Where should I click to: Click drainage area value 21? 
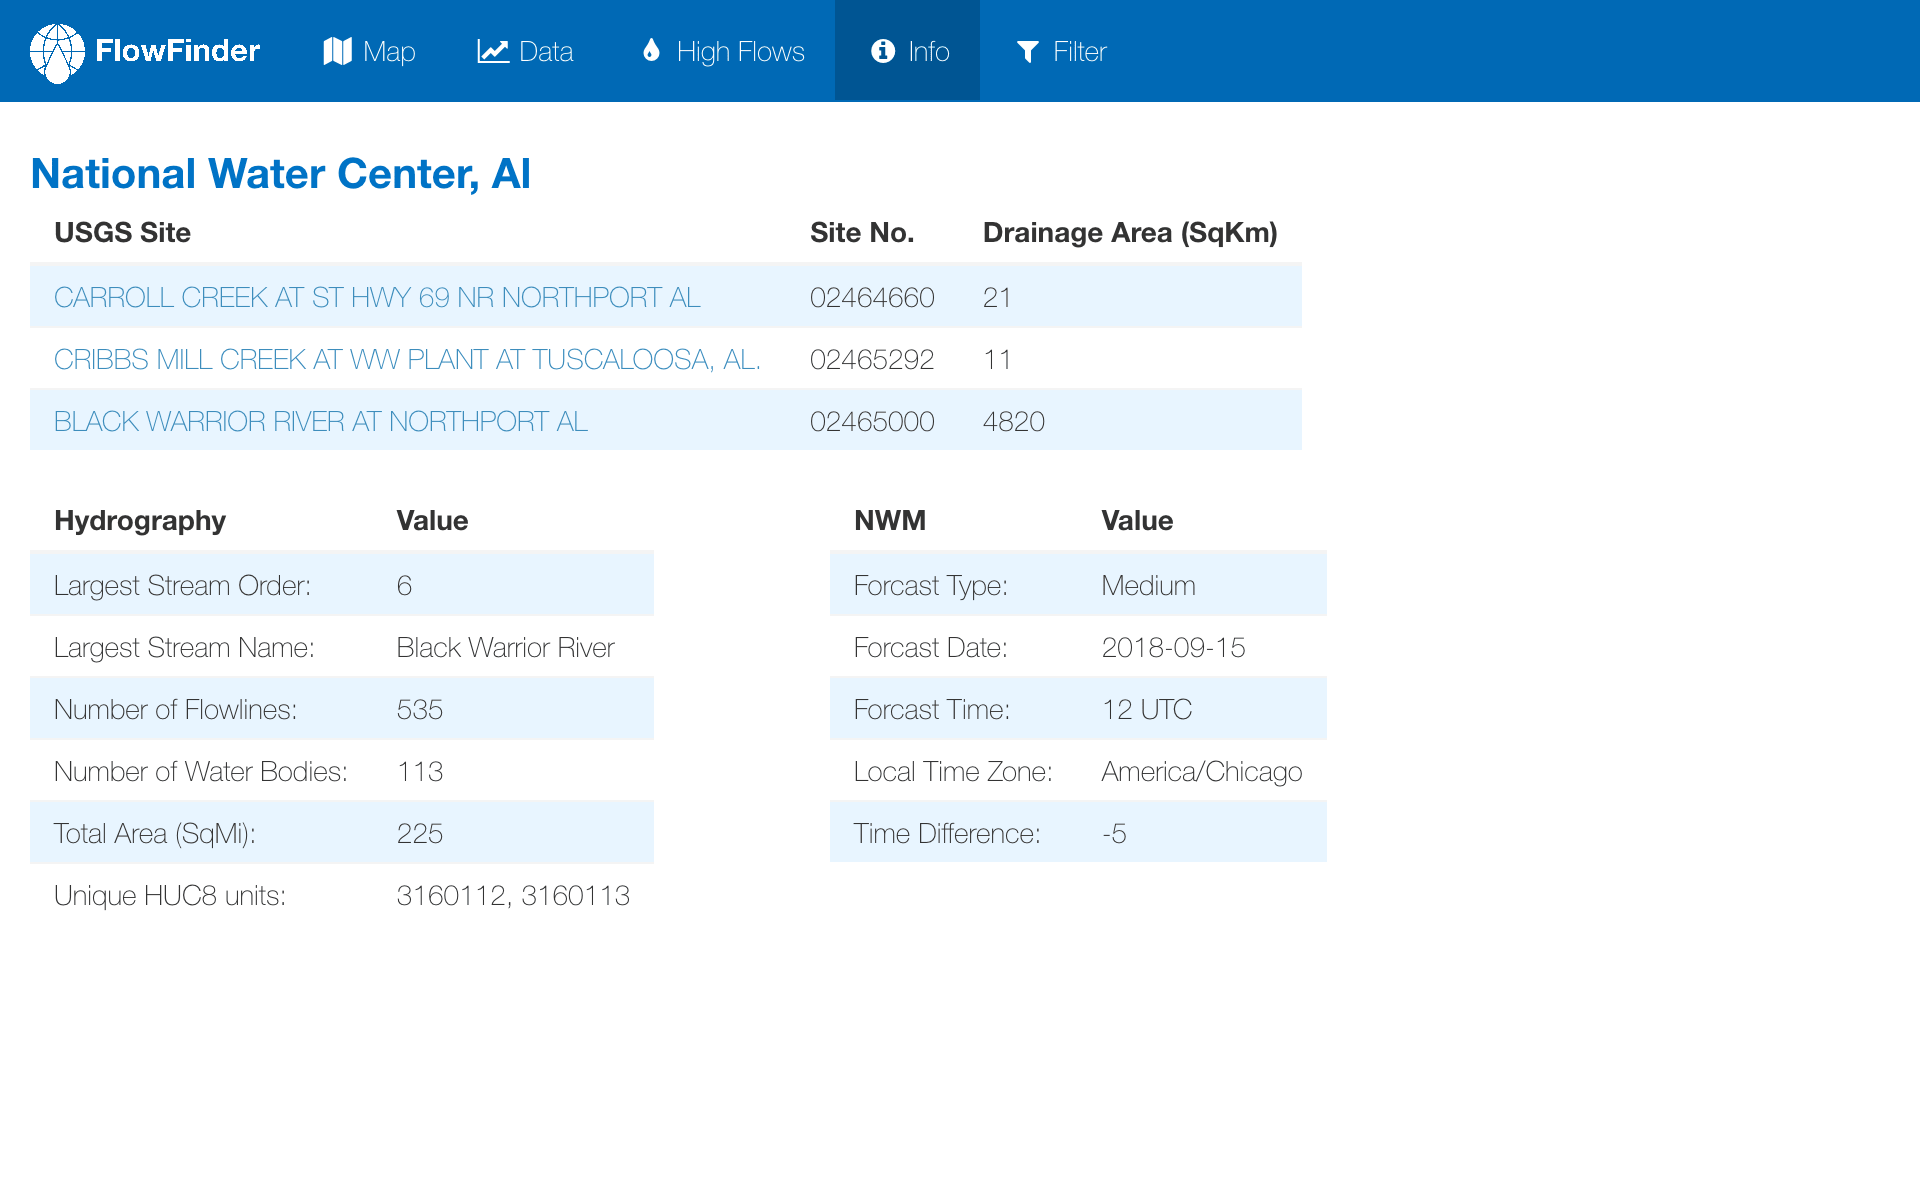coord(997,297)
